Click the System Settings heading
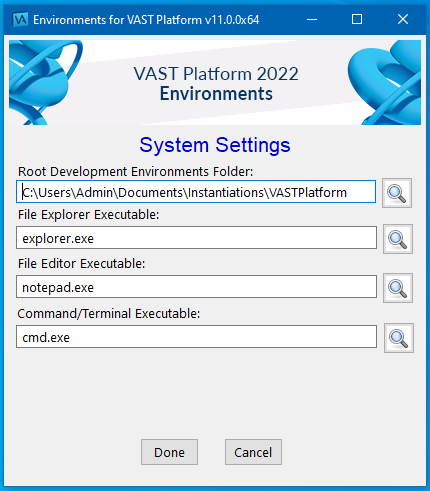 pos(215,145)
